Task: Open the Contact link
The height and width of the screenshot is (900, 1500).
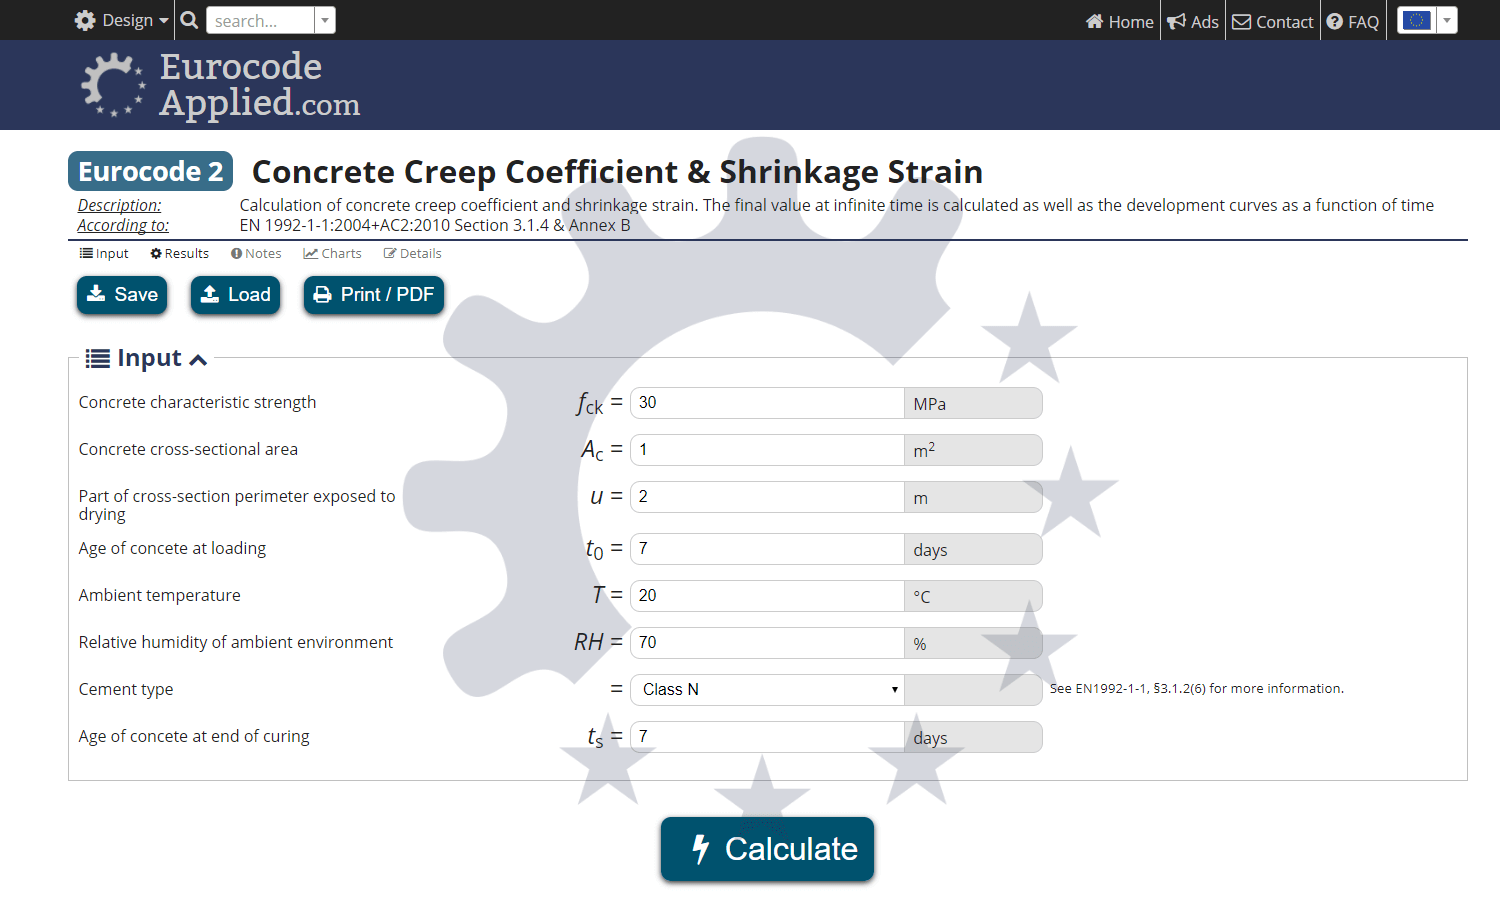Action: click(x=1273, y=21)
